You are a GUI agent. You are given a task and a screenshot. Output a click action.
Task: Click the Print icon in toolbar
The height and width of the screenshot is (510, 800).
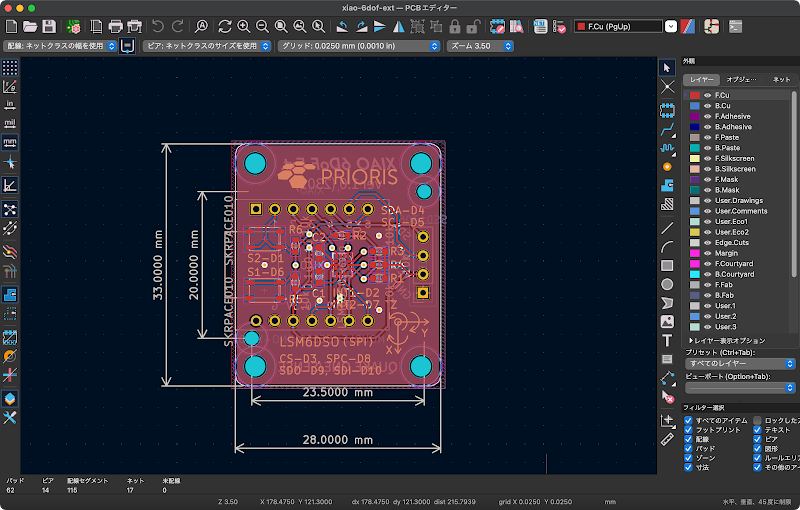pos(116,25)
